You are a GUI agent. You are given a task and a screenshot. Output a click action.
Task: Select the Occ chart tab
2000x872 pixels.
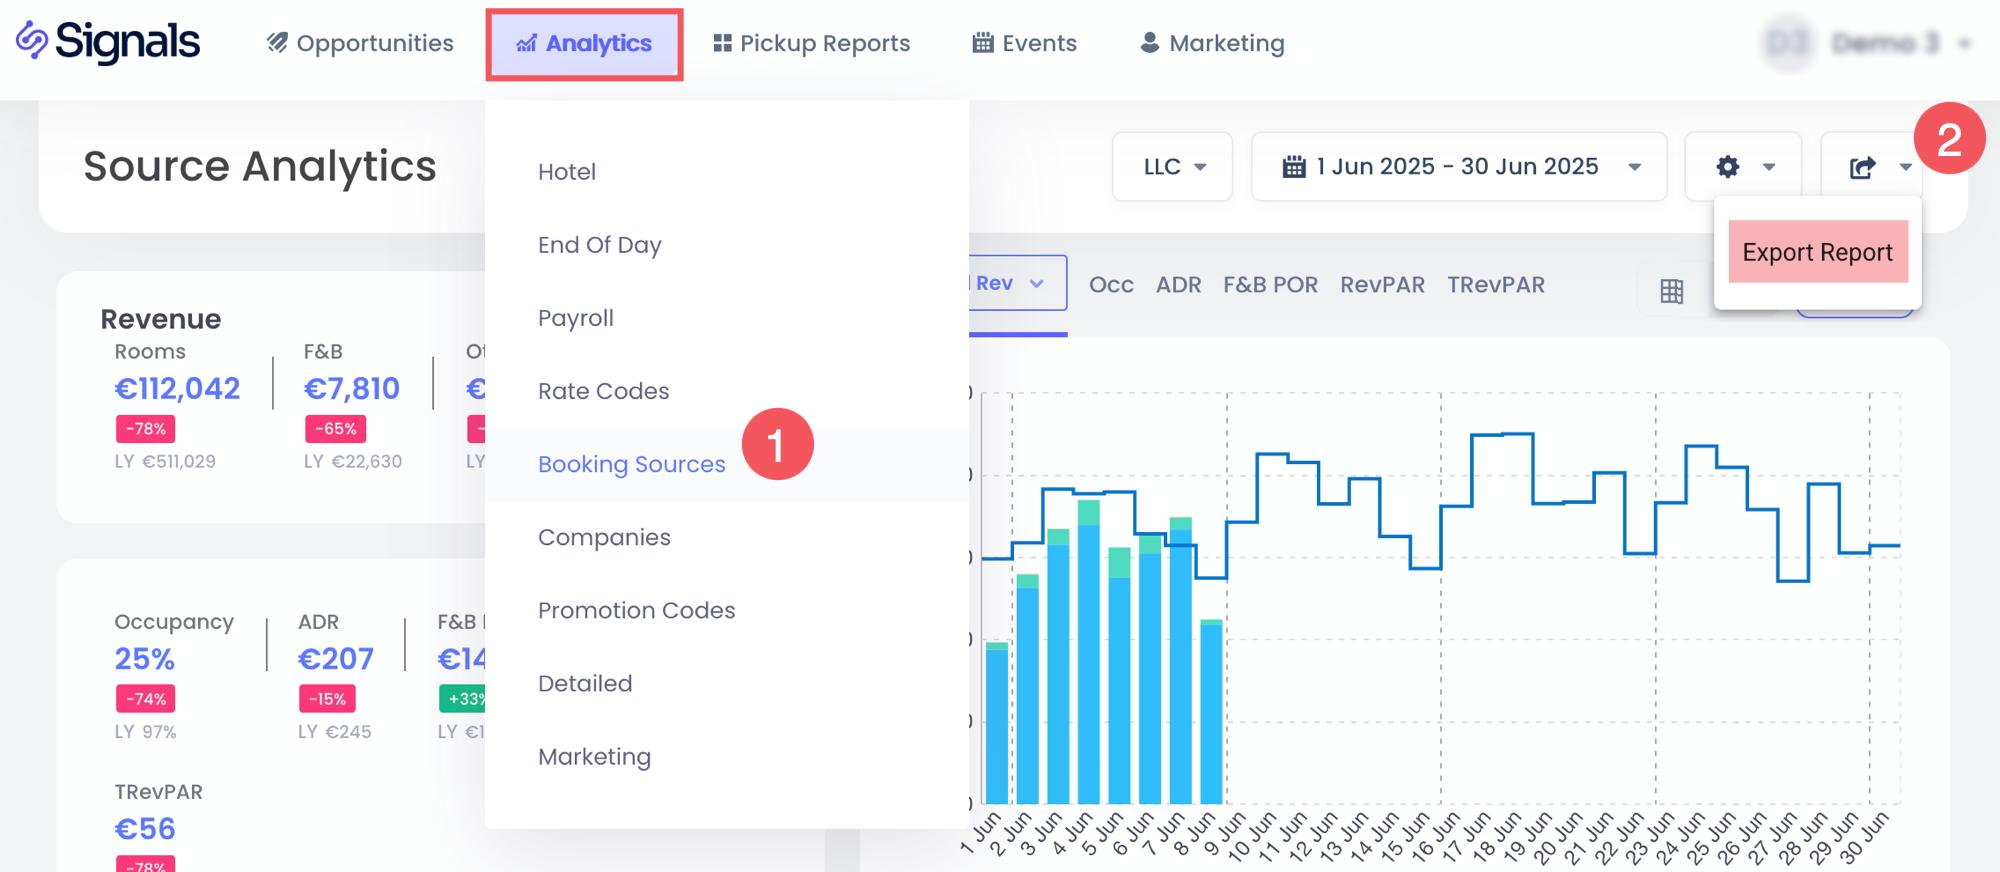tap(1111, 285)
